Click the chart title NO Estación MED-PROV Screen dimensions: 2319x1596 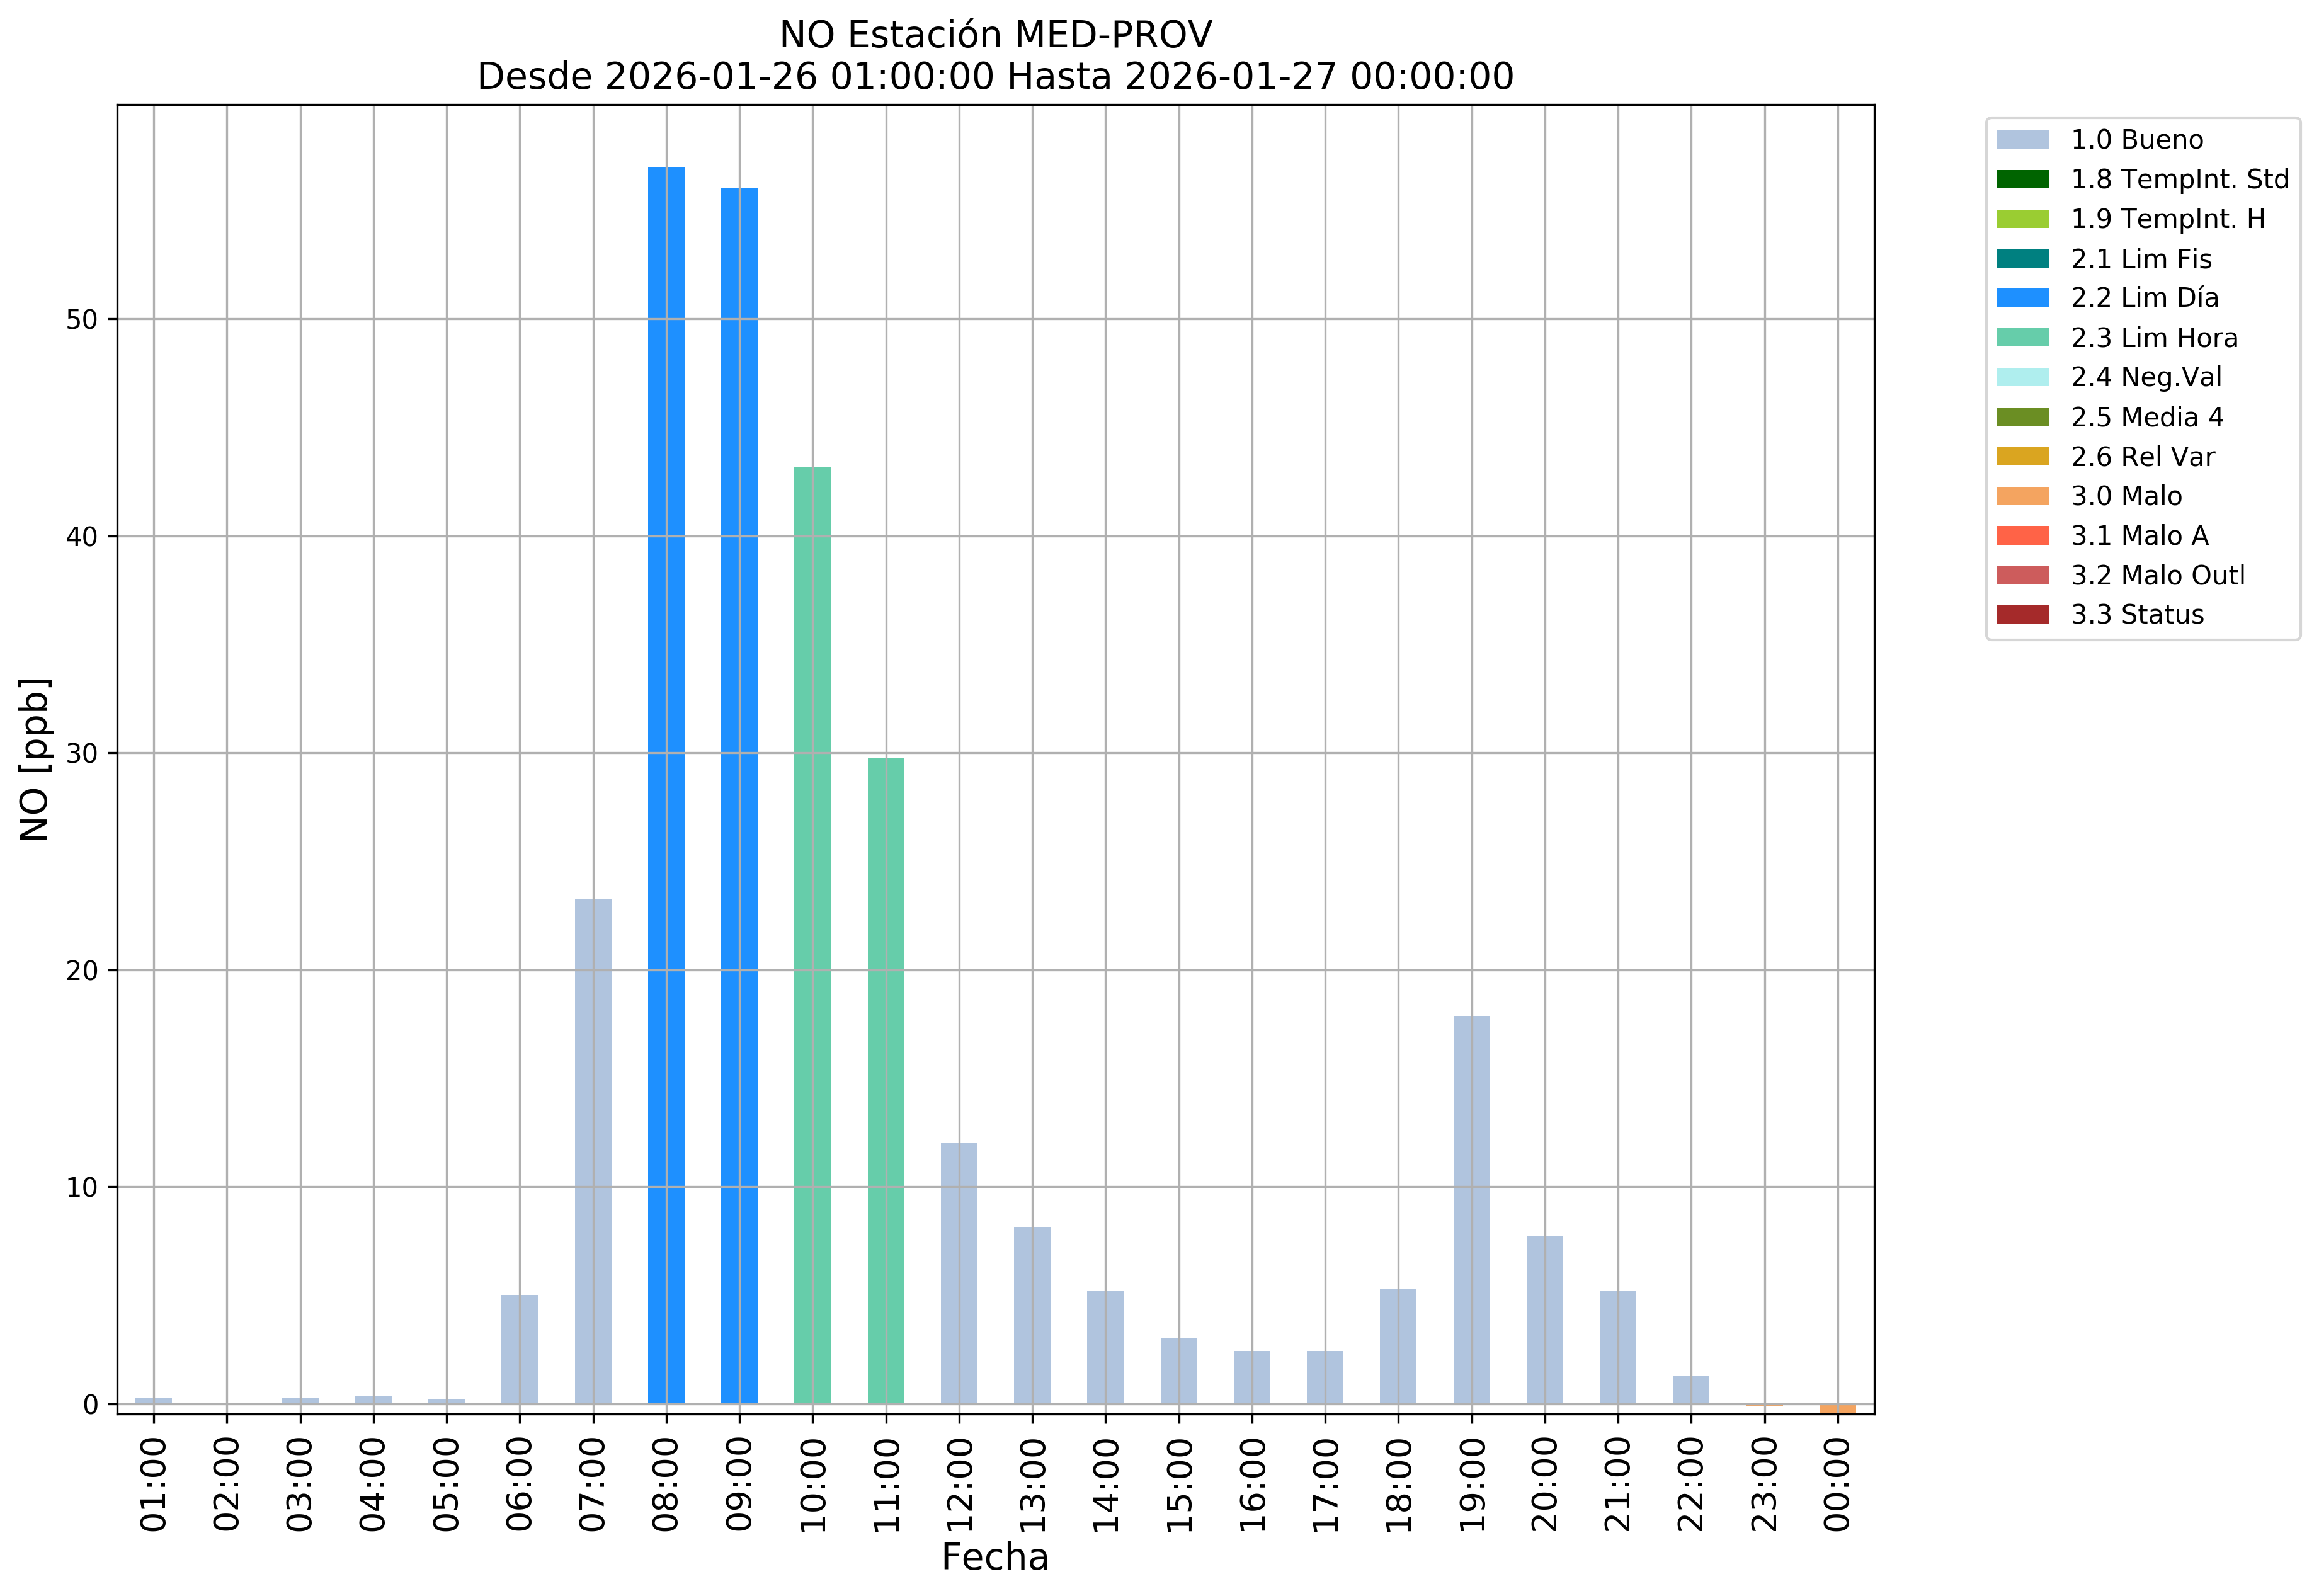click(995, 35)
